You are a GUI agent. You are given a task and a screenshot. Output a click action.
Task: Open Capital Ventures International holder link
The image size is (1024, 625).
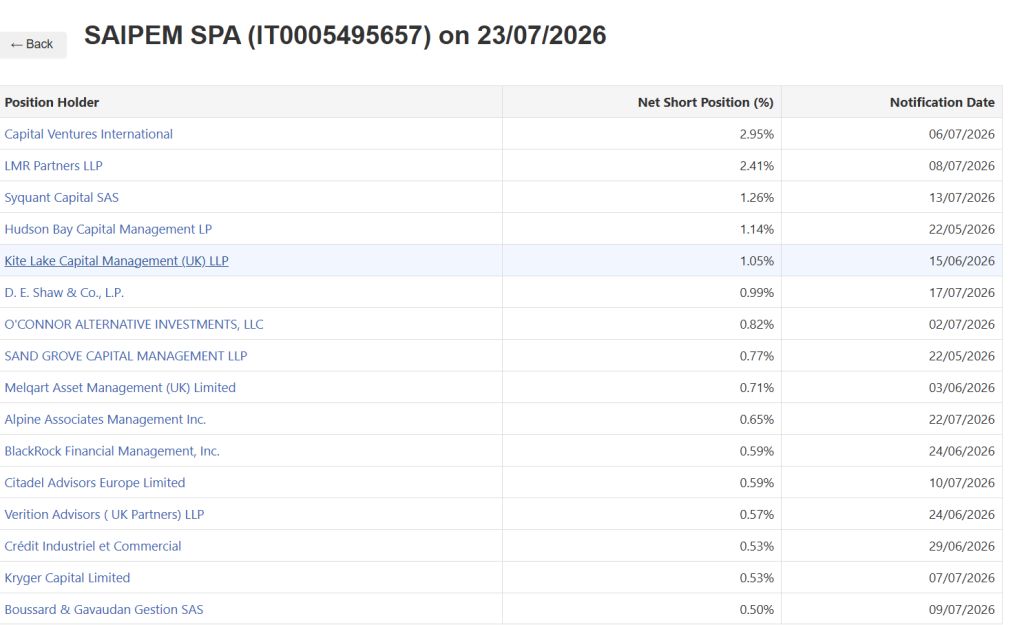89,134
